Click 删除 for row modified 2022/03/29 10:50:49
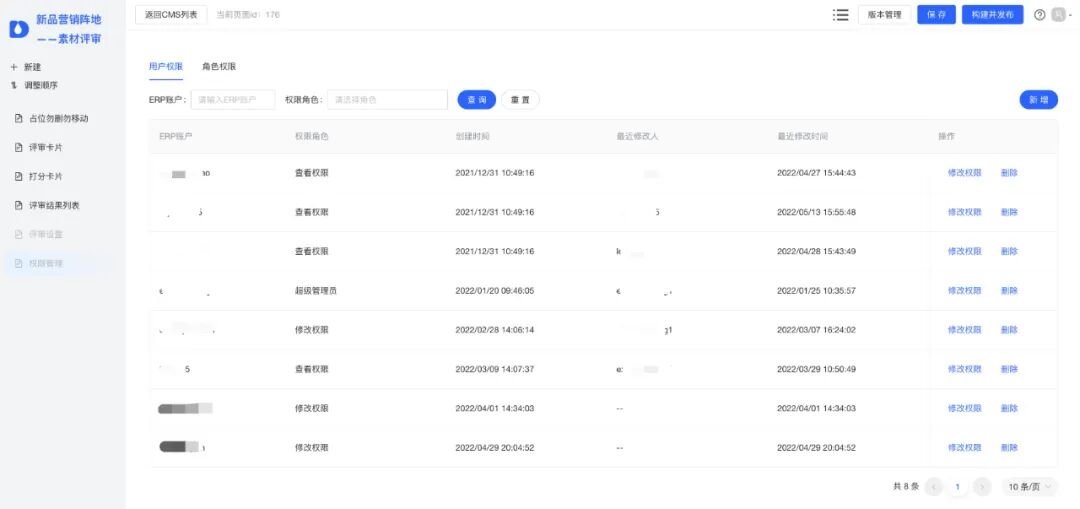Image resolution: width=1080 pixels, height=509 pixels. click(x=1009, y=369)
